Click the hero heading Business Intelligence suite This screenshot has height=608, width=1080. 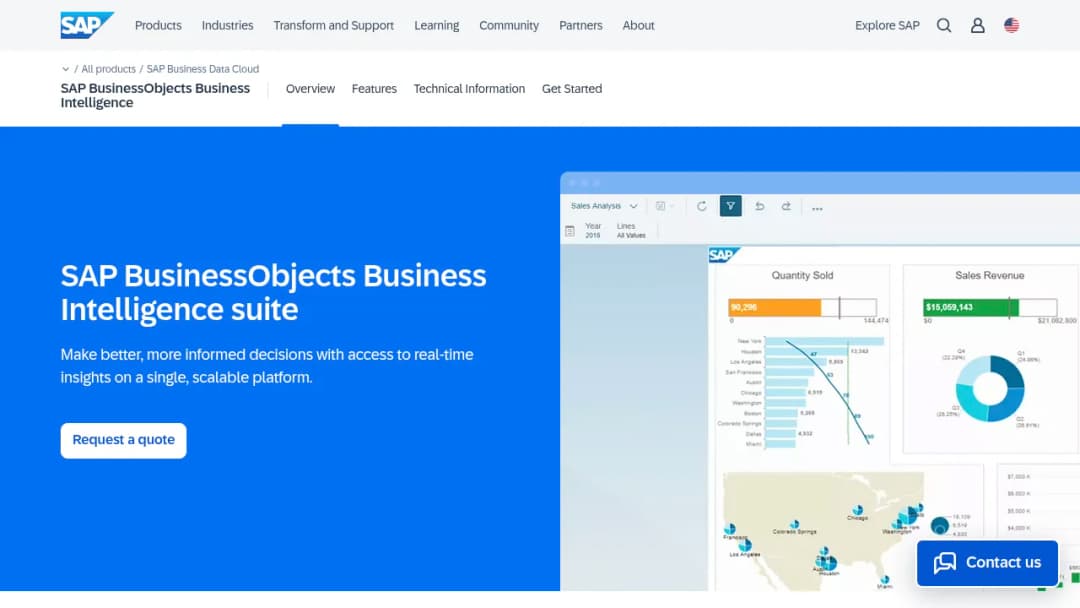coord(273,293)
